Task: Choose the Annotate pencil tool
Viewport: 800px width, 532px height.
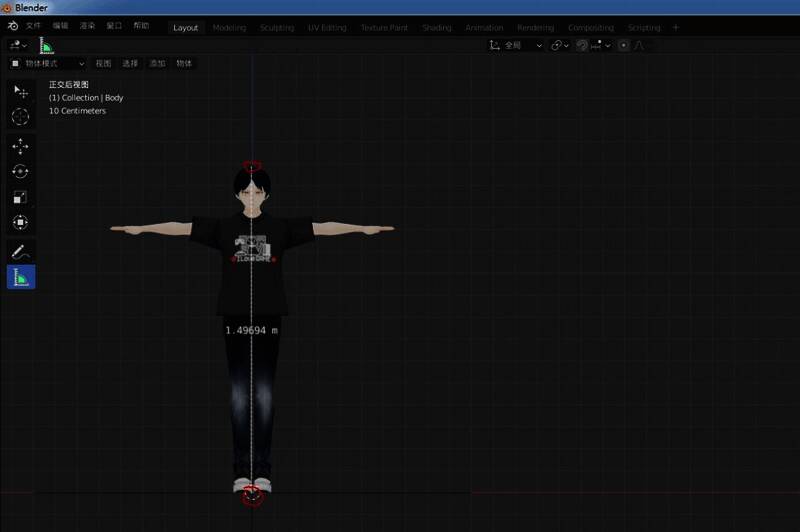Action: tap(20, 251)
